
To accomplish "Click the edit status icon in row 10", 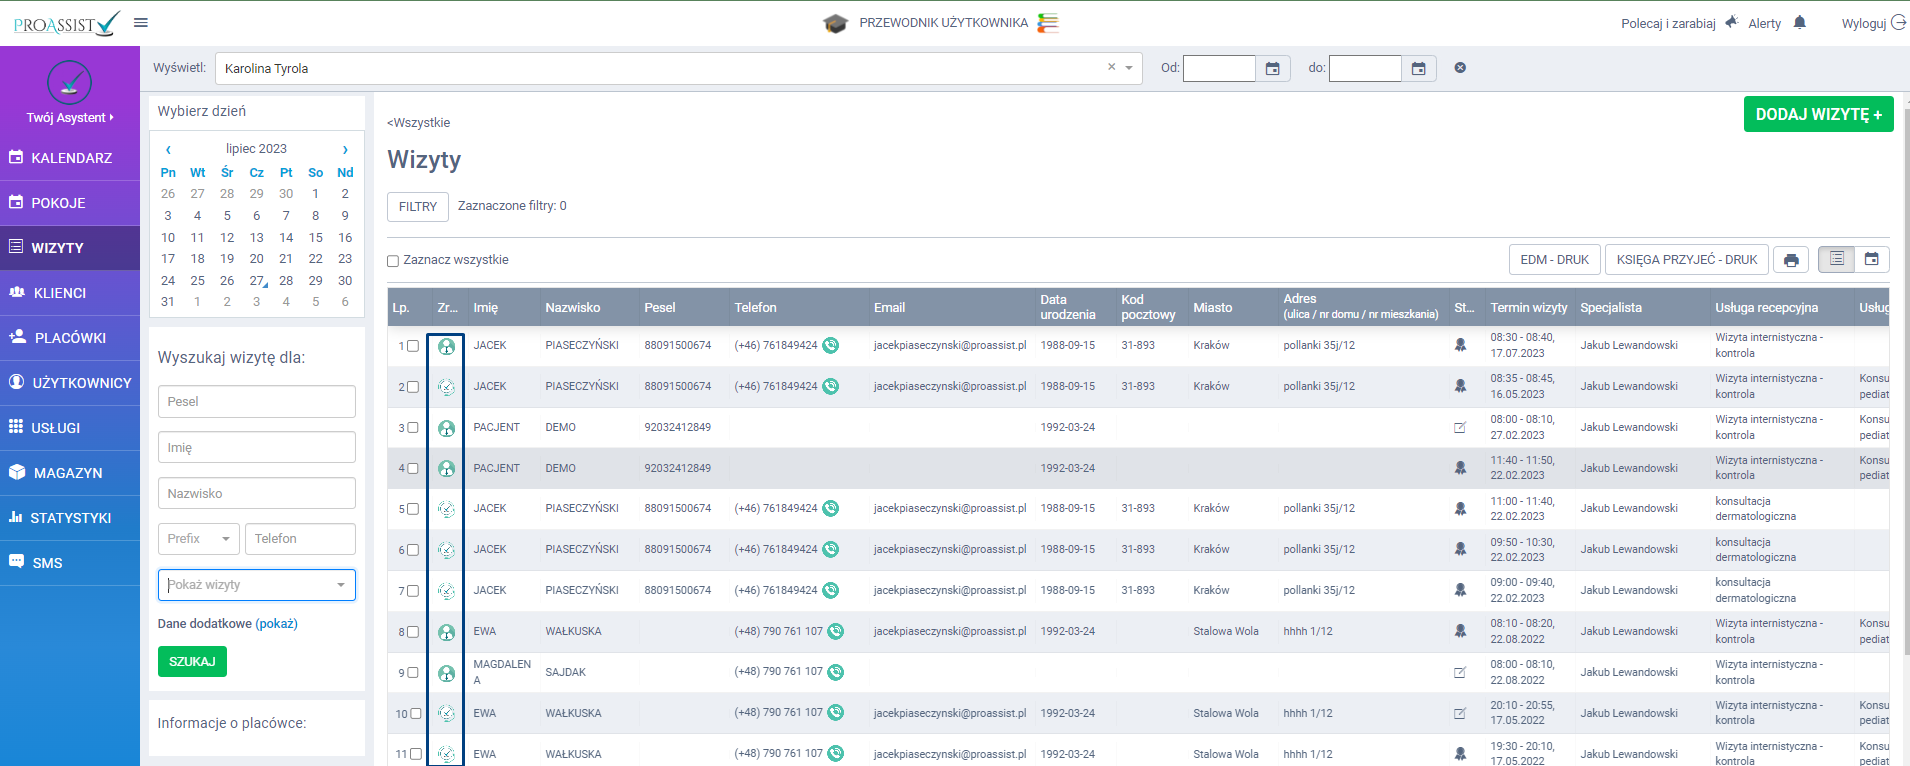I will click(1460, 713).
